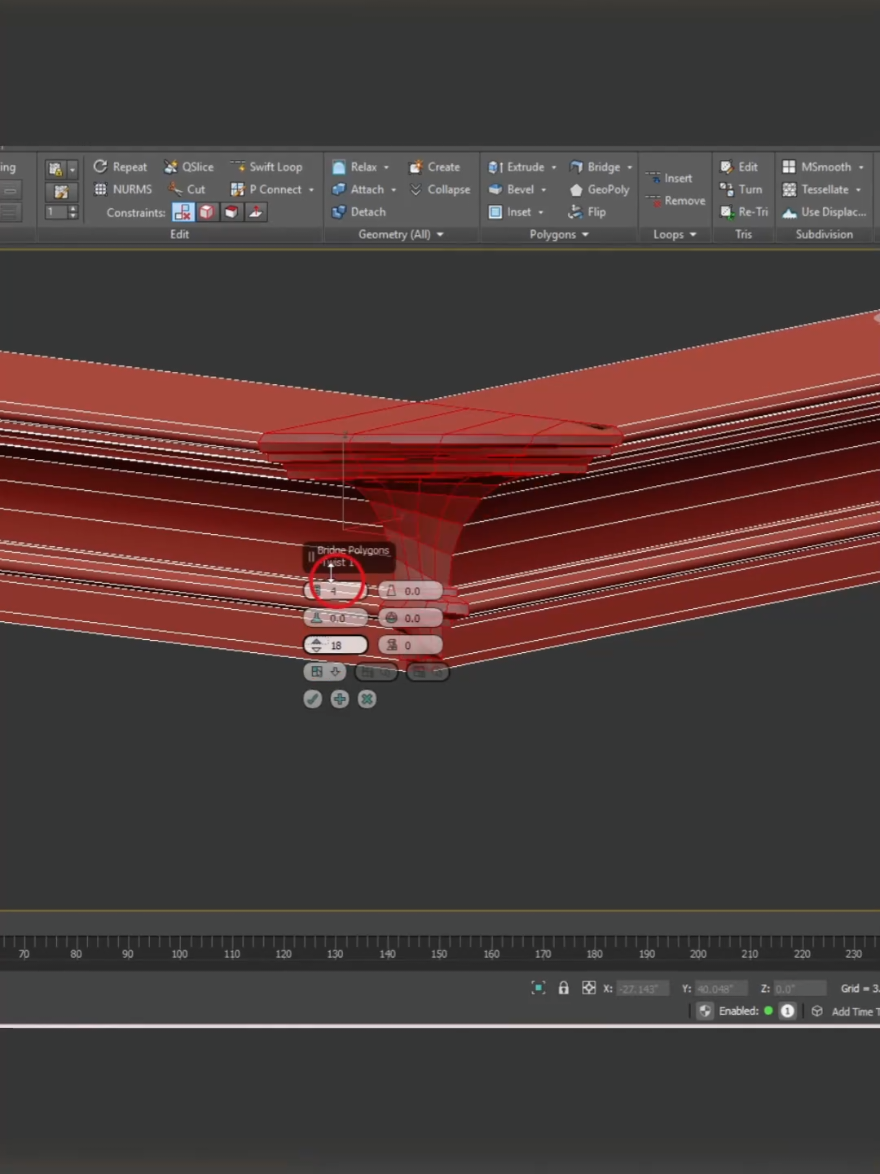This screenshot has height=1174, width=880.
Task: Activate the Cut tool
Action: (186, 189)
